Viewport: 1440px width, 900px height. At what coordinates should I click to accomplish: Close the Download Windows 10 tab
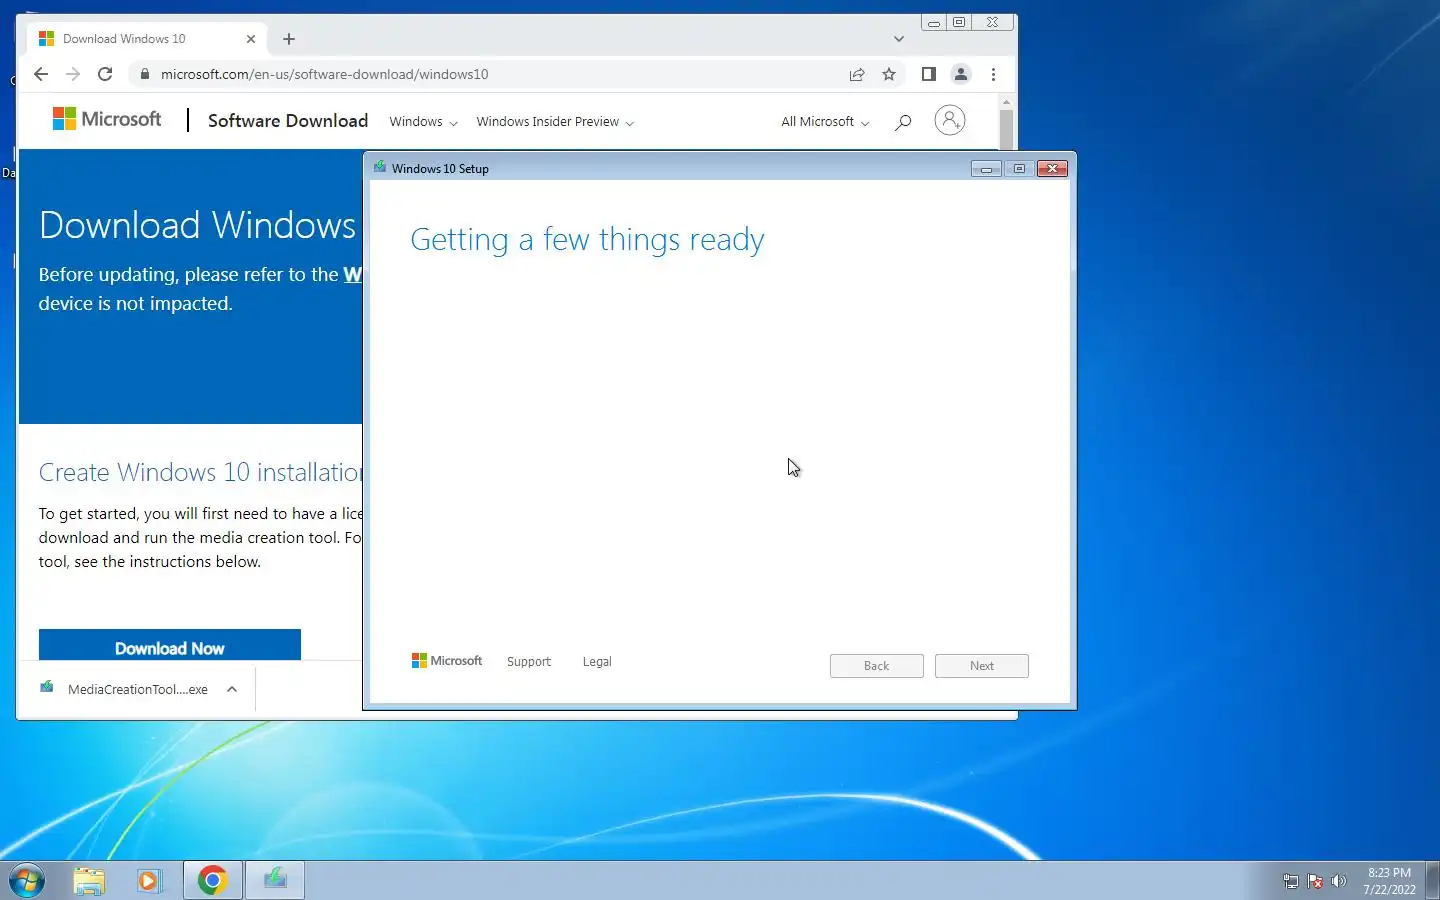click(x=251, y=39)
